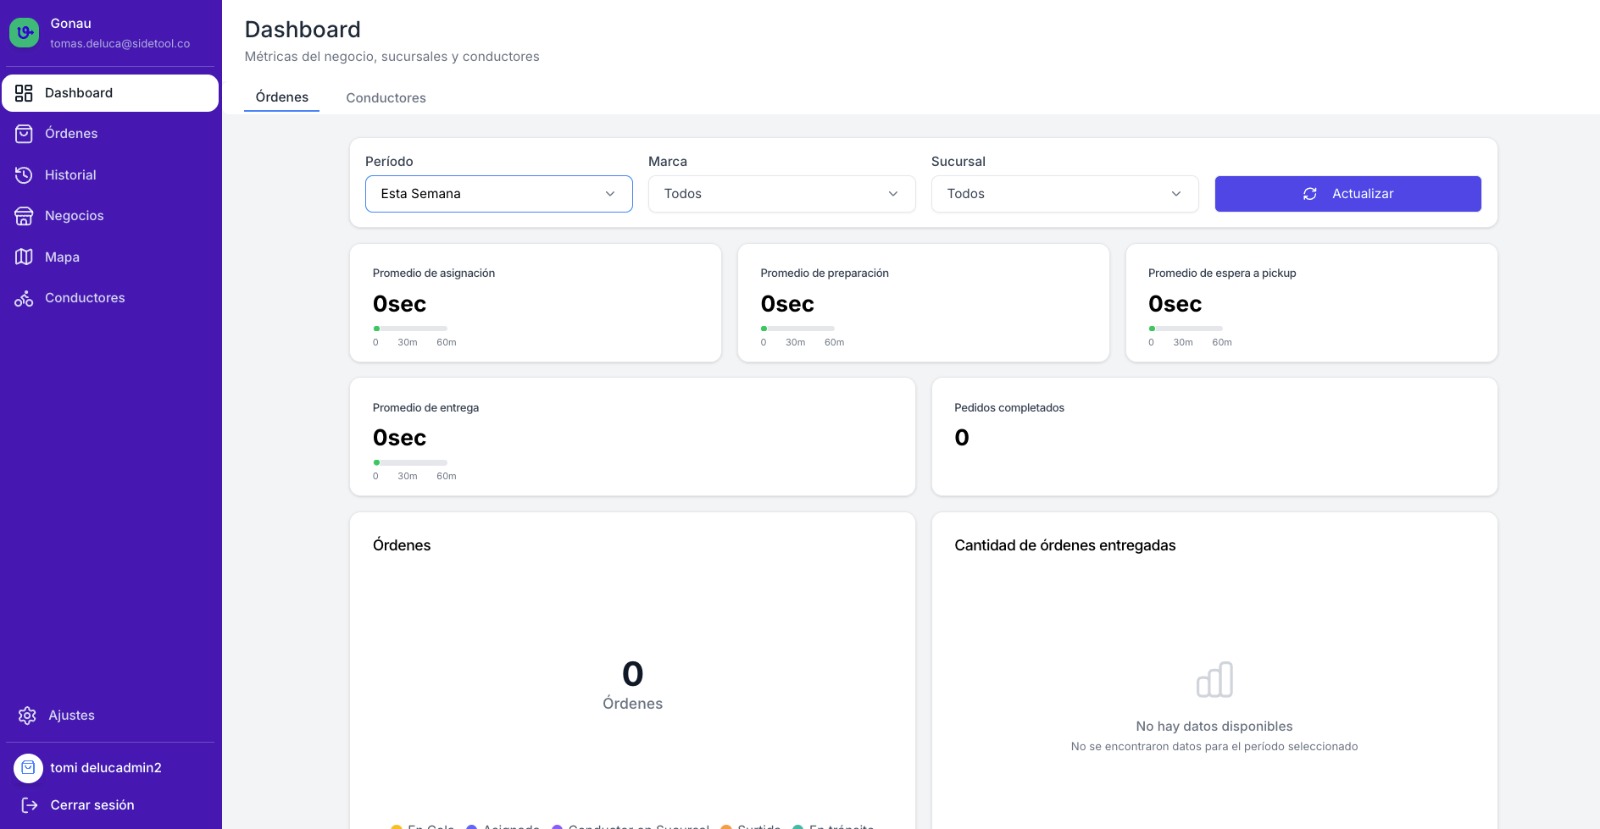Click the Dashboard page heading
The width and height of the screenshot is (1600, 829).
point(303,30)
